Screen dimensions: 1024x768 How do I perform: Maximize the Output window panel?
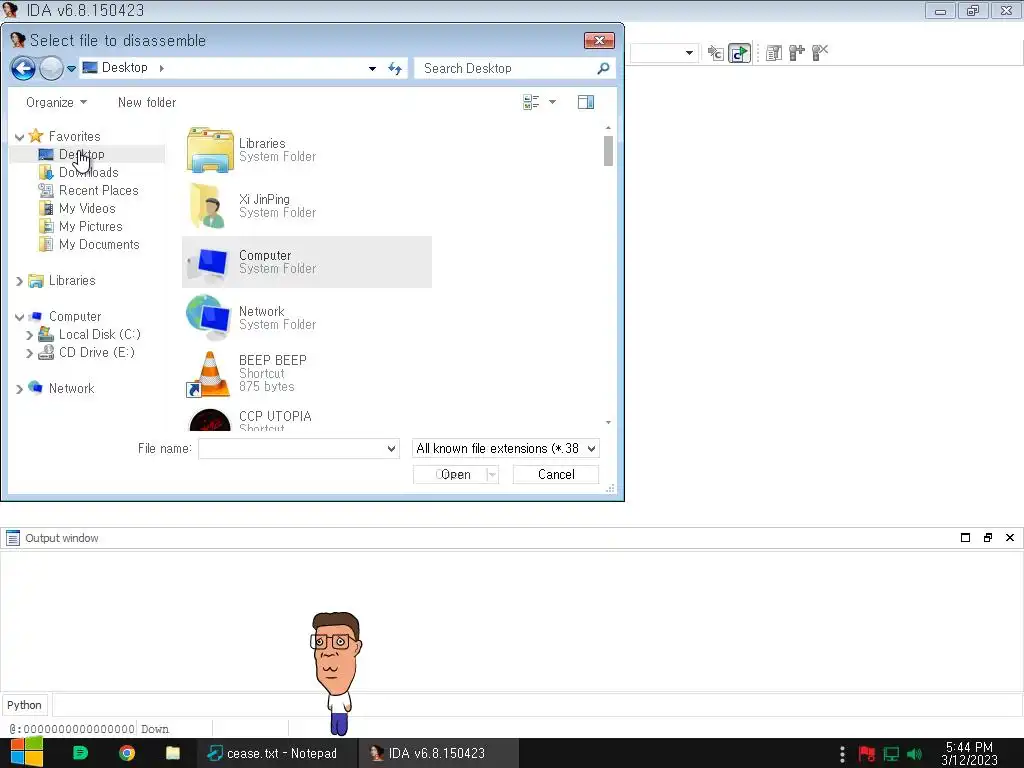965,537
